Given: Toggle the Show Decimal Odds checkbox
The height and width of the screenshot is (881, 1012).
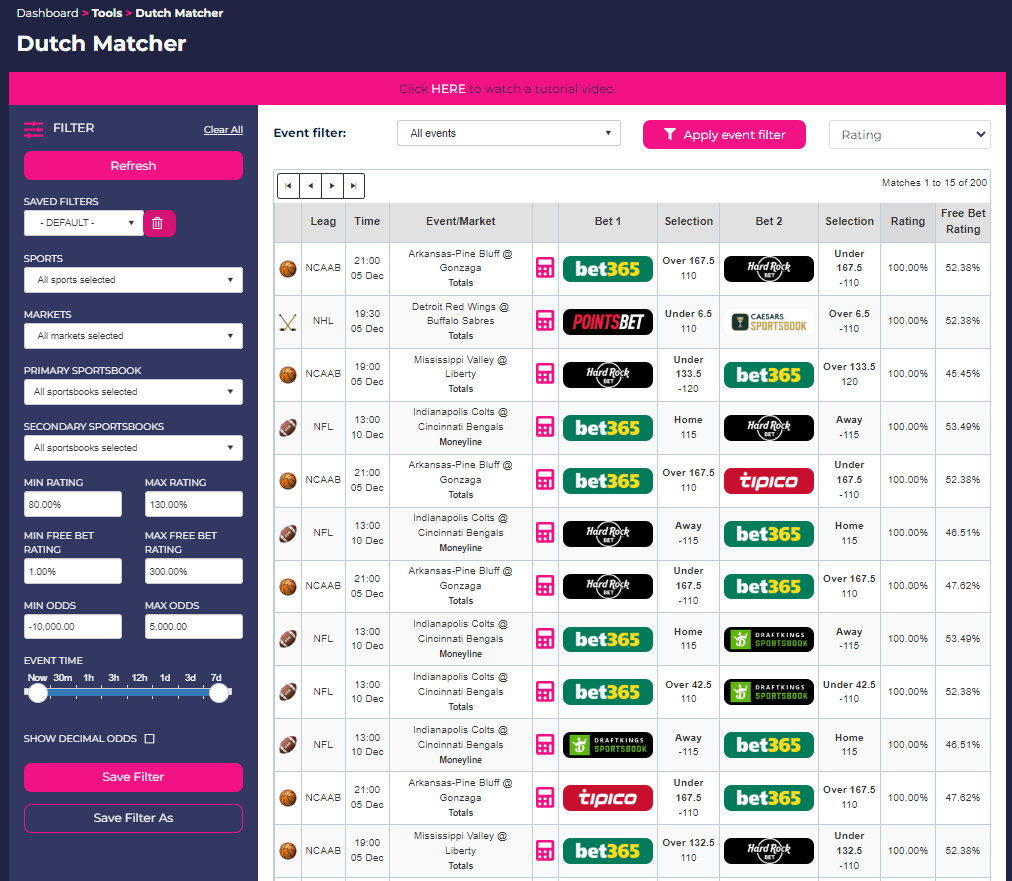Looking at the screenshot, I should pyautogui.click(x=150, y=738).
